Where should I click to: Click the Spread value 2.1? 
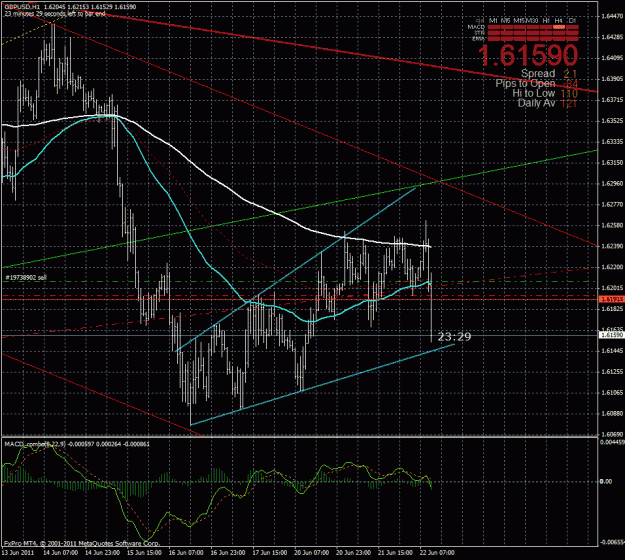pos(570,74)
